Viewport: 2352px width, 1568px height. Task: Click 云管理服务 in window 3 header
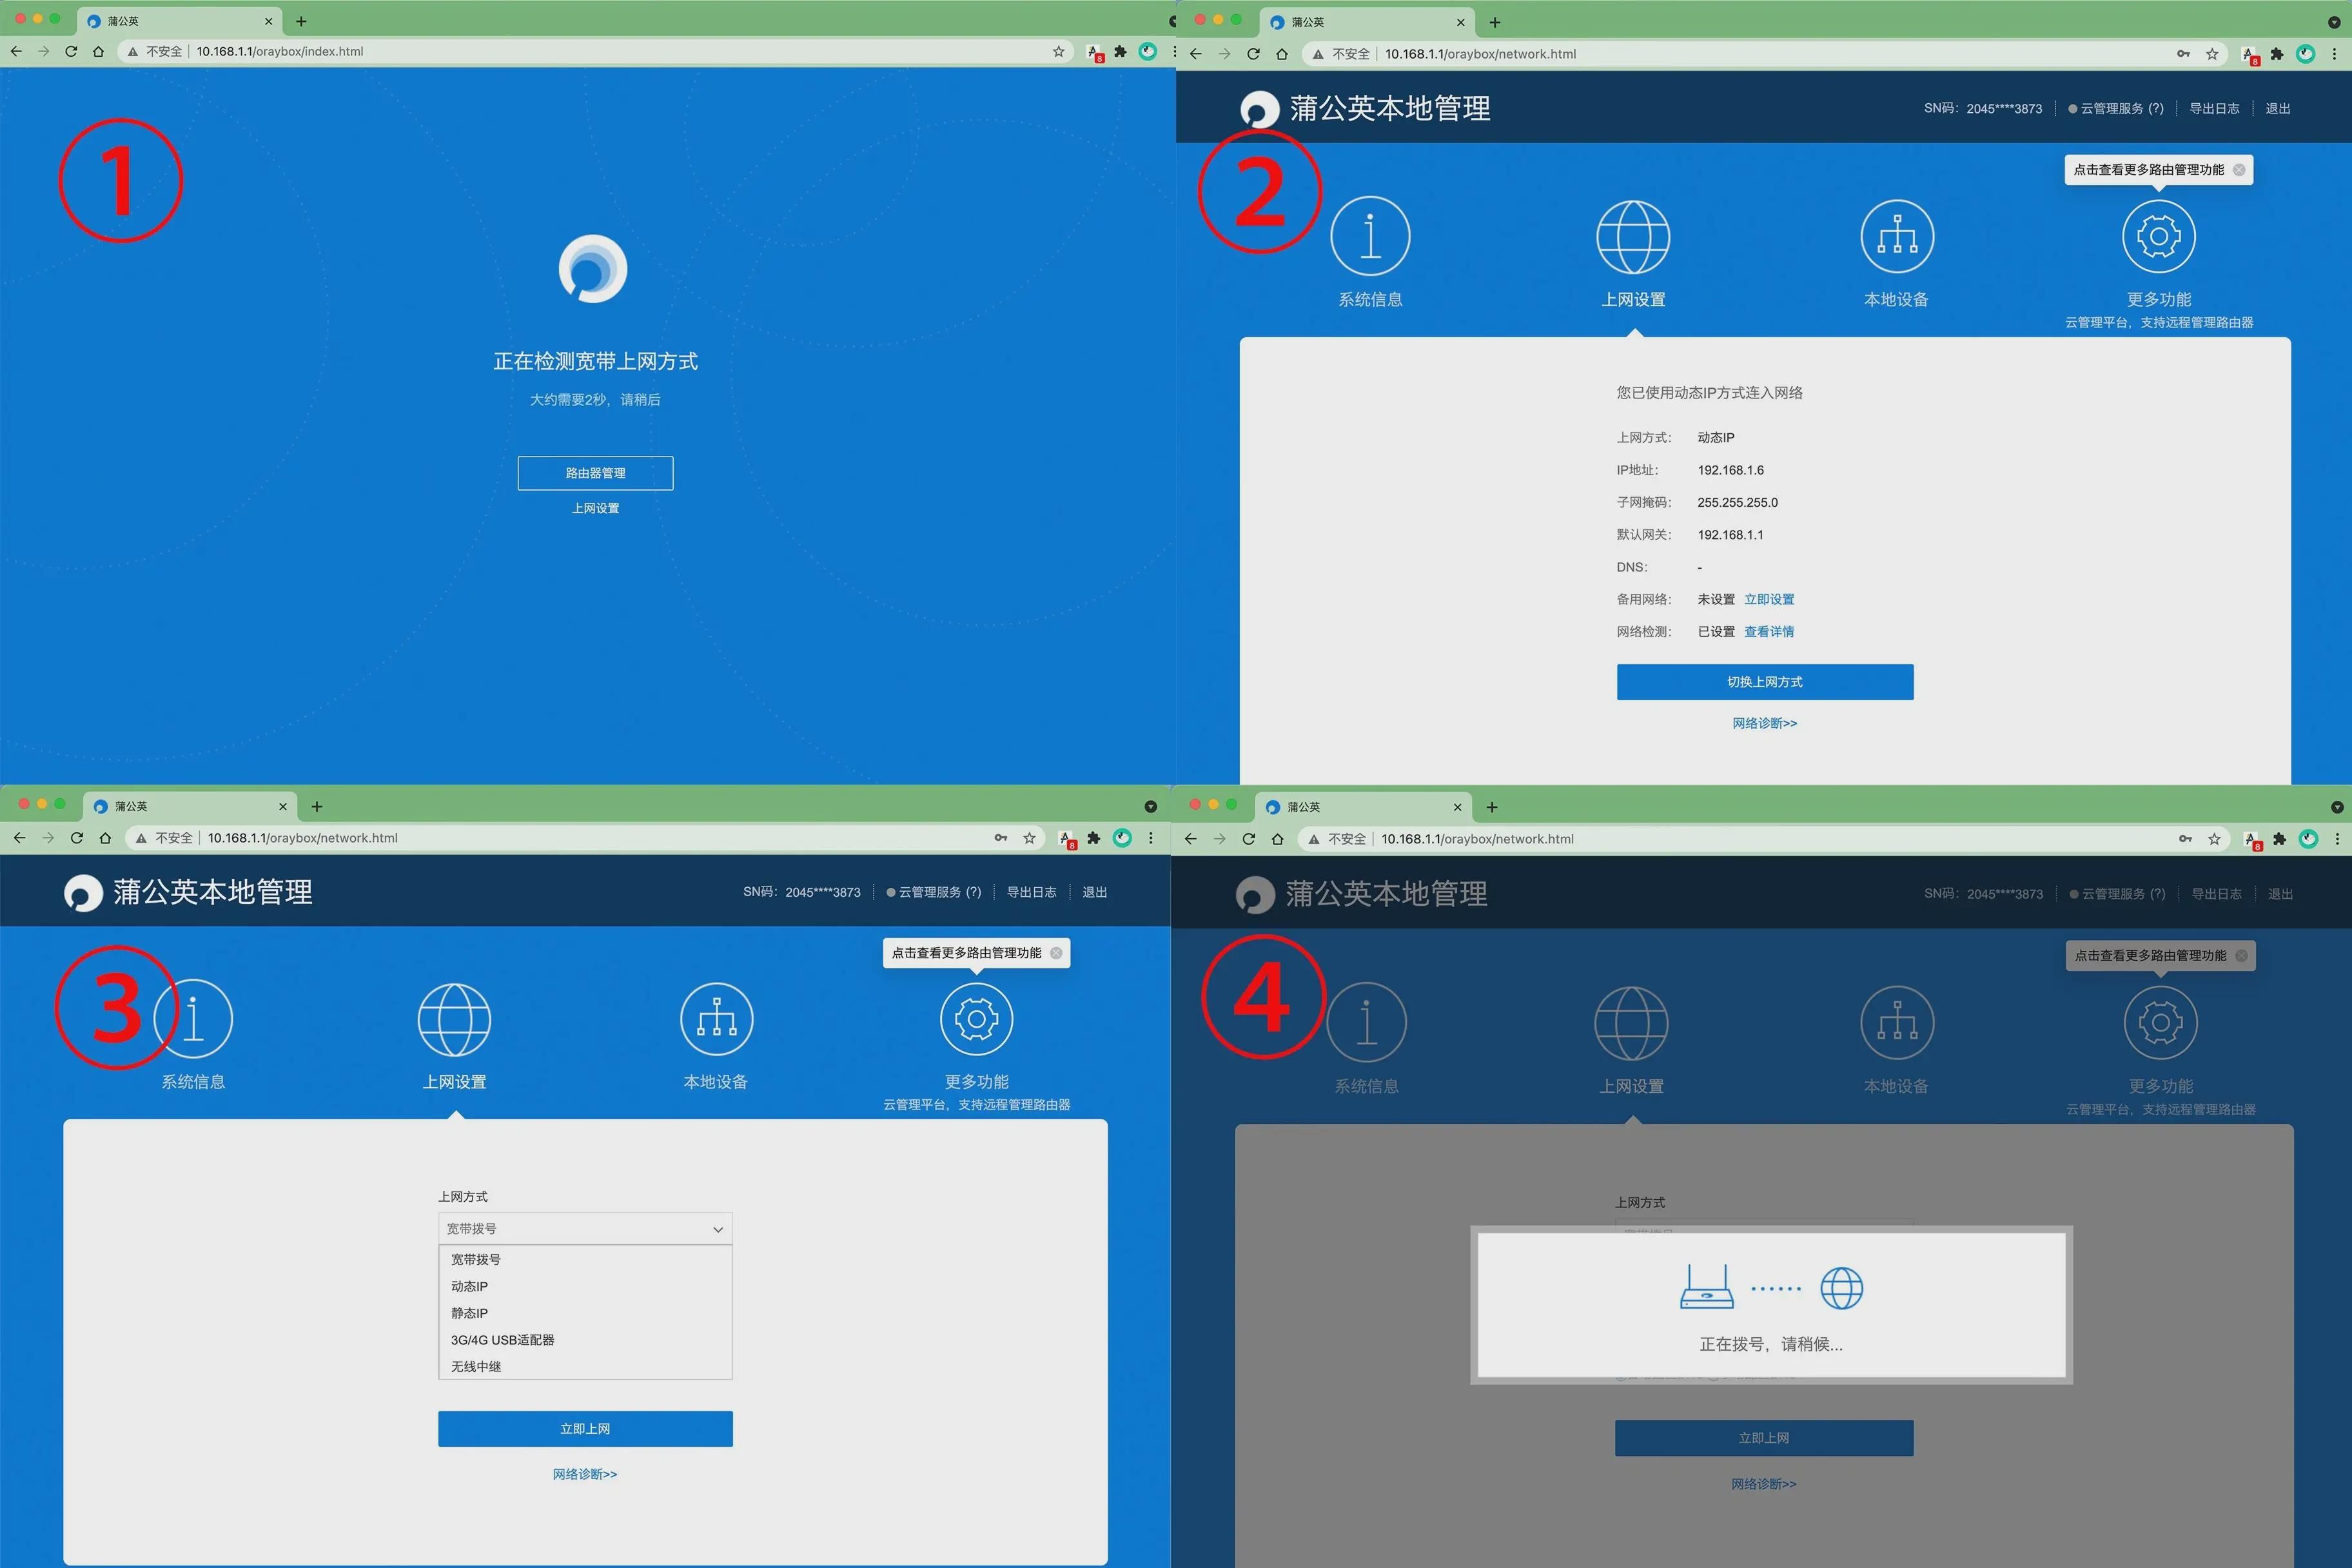[x=934, y=892]
